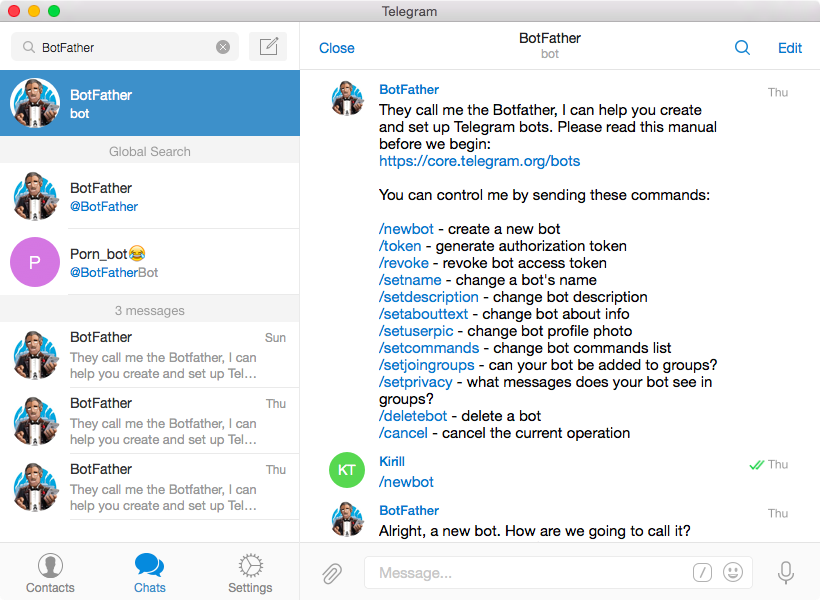Clear the BotFather search text
This screenshot has width=820, height=600.
(223, 47)
